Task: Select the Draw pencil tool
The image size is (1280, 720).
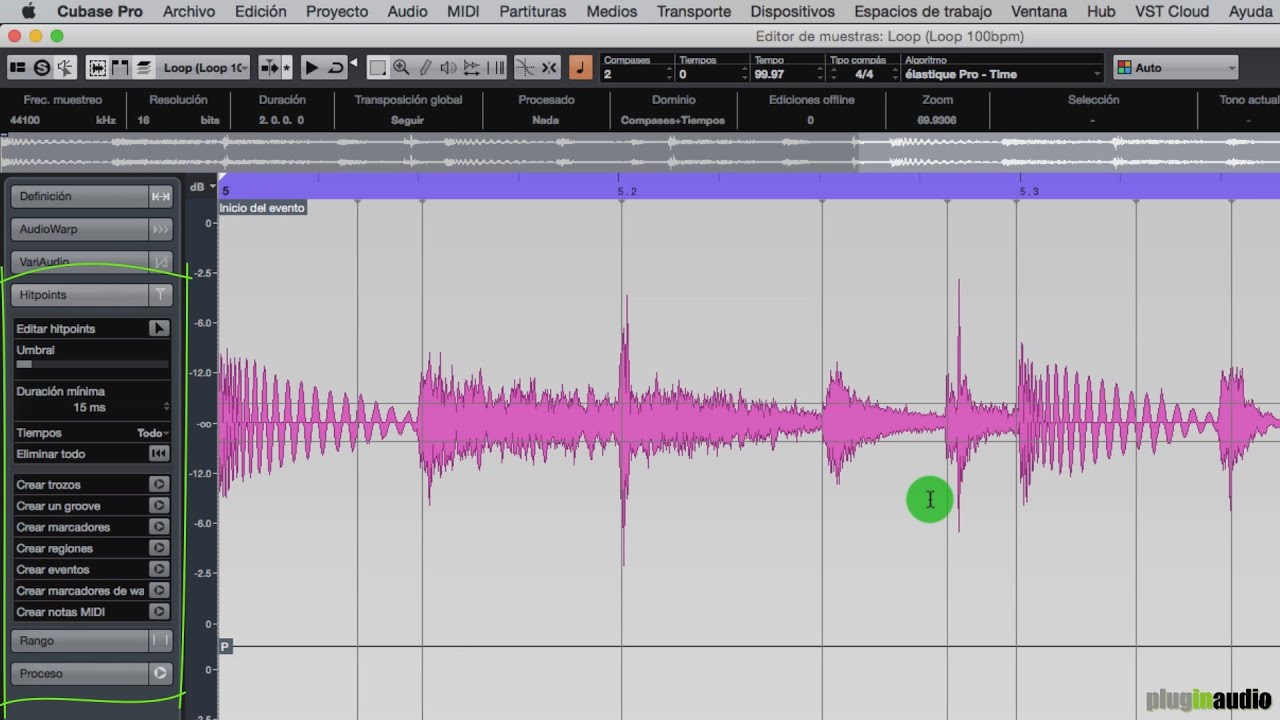Action: pos(425,68)
